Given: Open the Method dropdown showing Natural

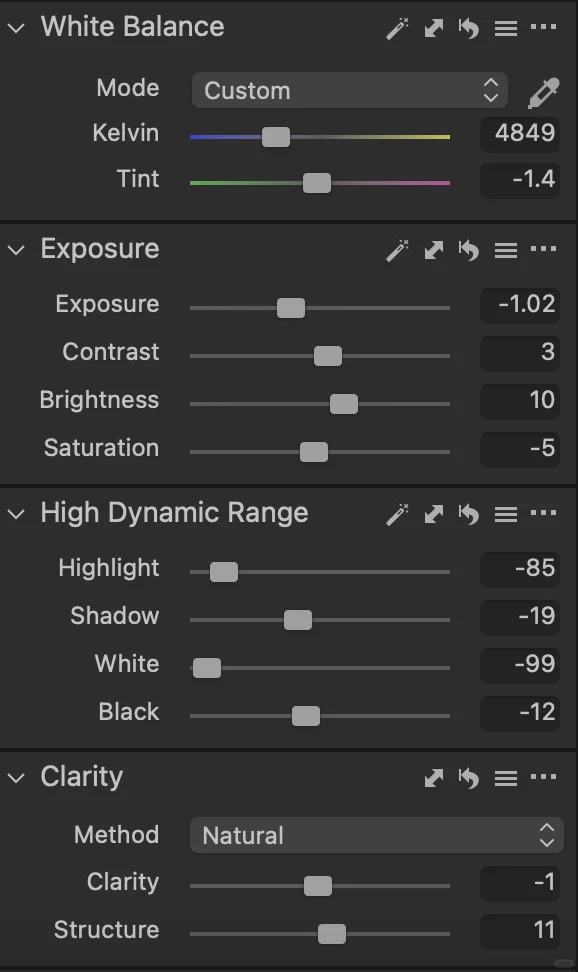Looking at the screenshot, I should point(376,835).
